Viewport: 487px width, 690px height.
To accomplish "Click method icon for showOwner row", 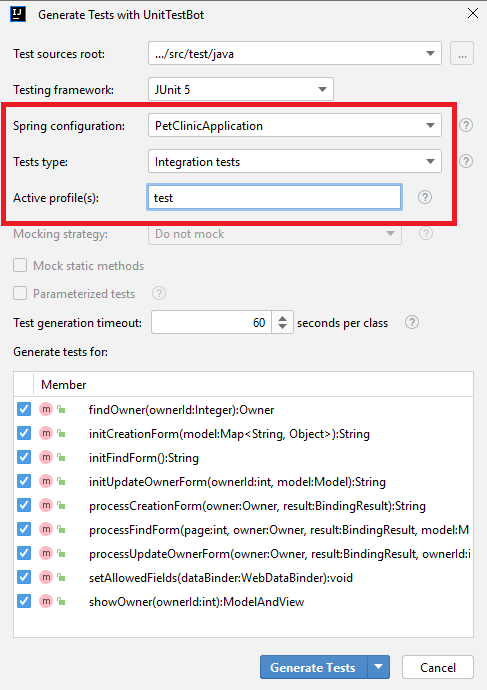I will coord(46,601).
